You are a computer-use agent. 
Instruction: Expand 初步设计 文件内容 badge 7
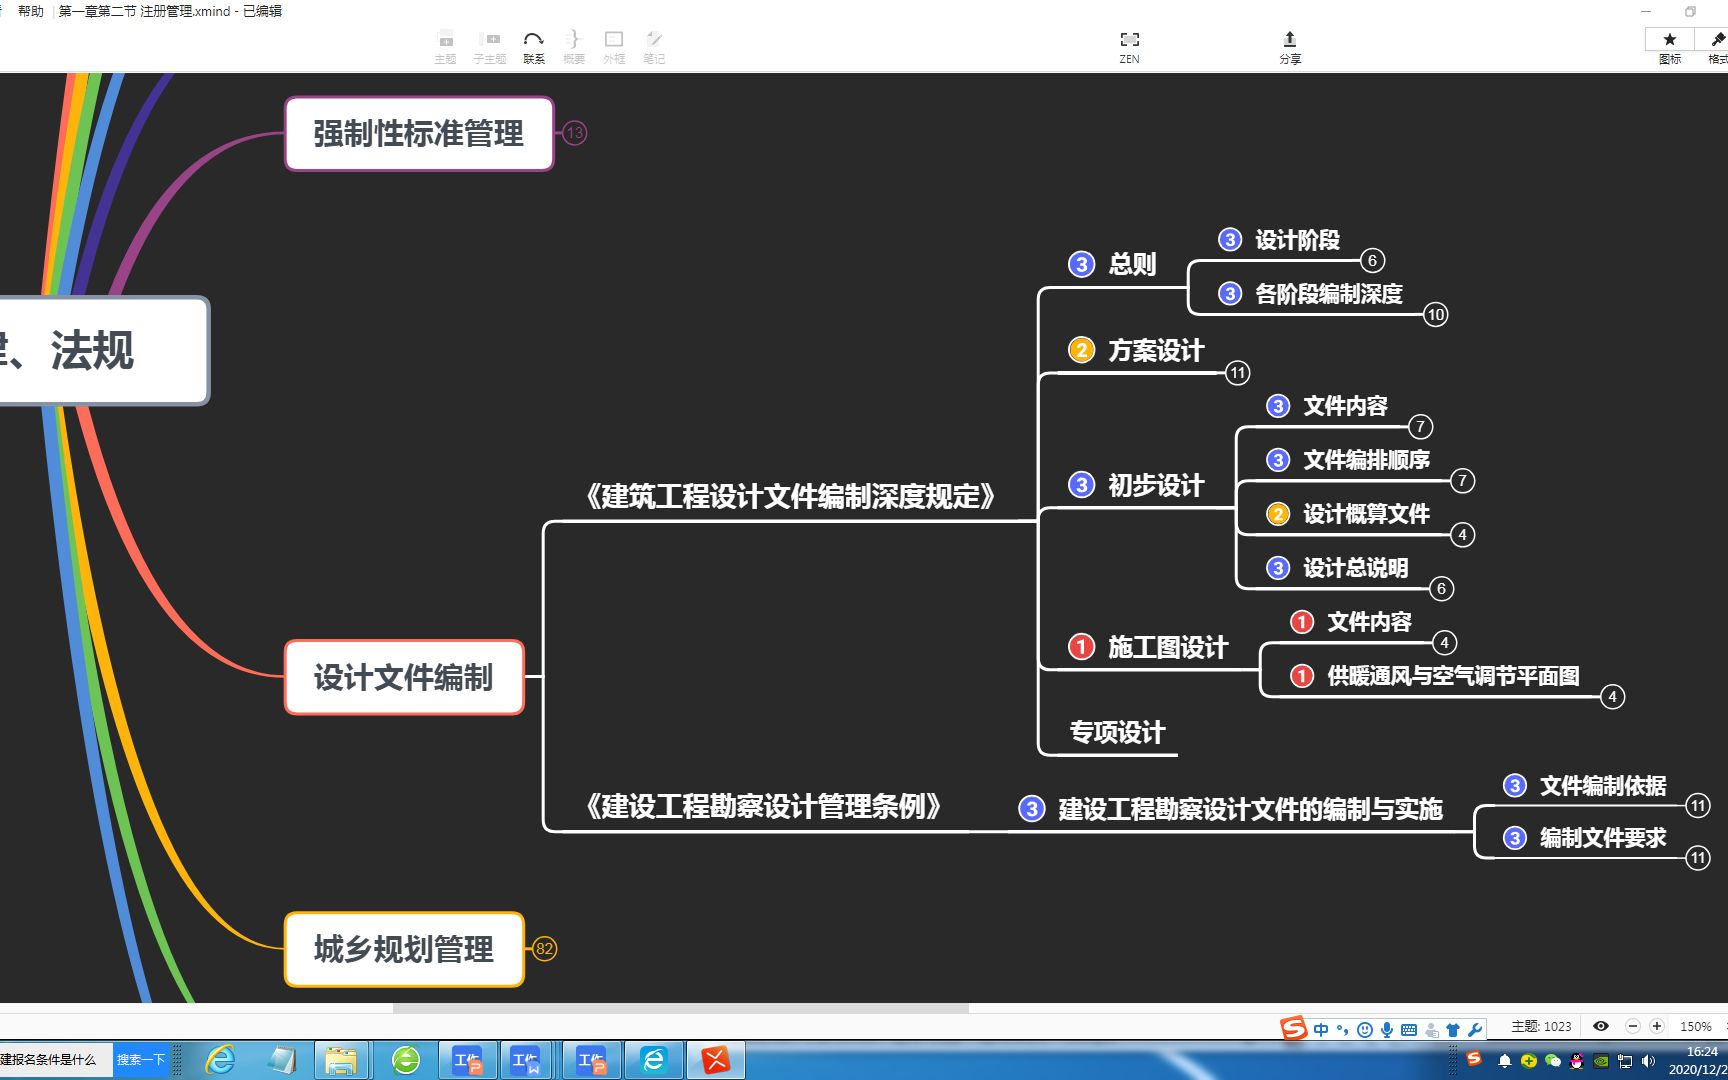pos(1420,427)
